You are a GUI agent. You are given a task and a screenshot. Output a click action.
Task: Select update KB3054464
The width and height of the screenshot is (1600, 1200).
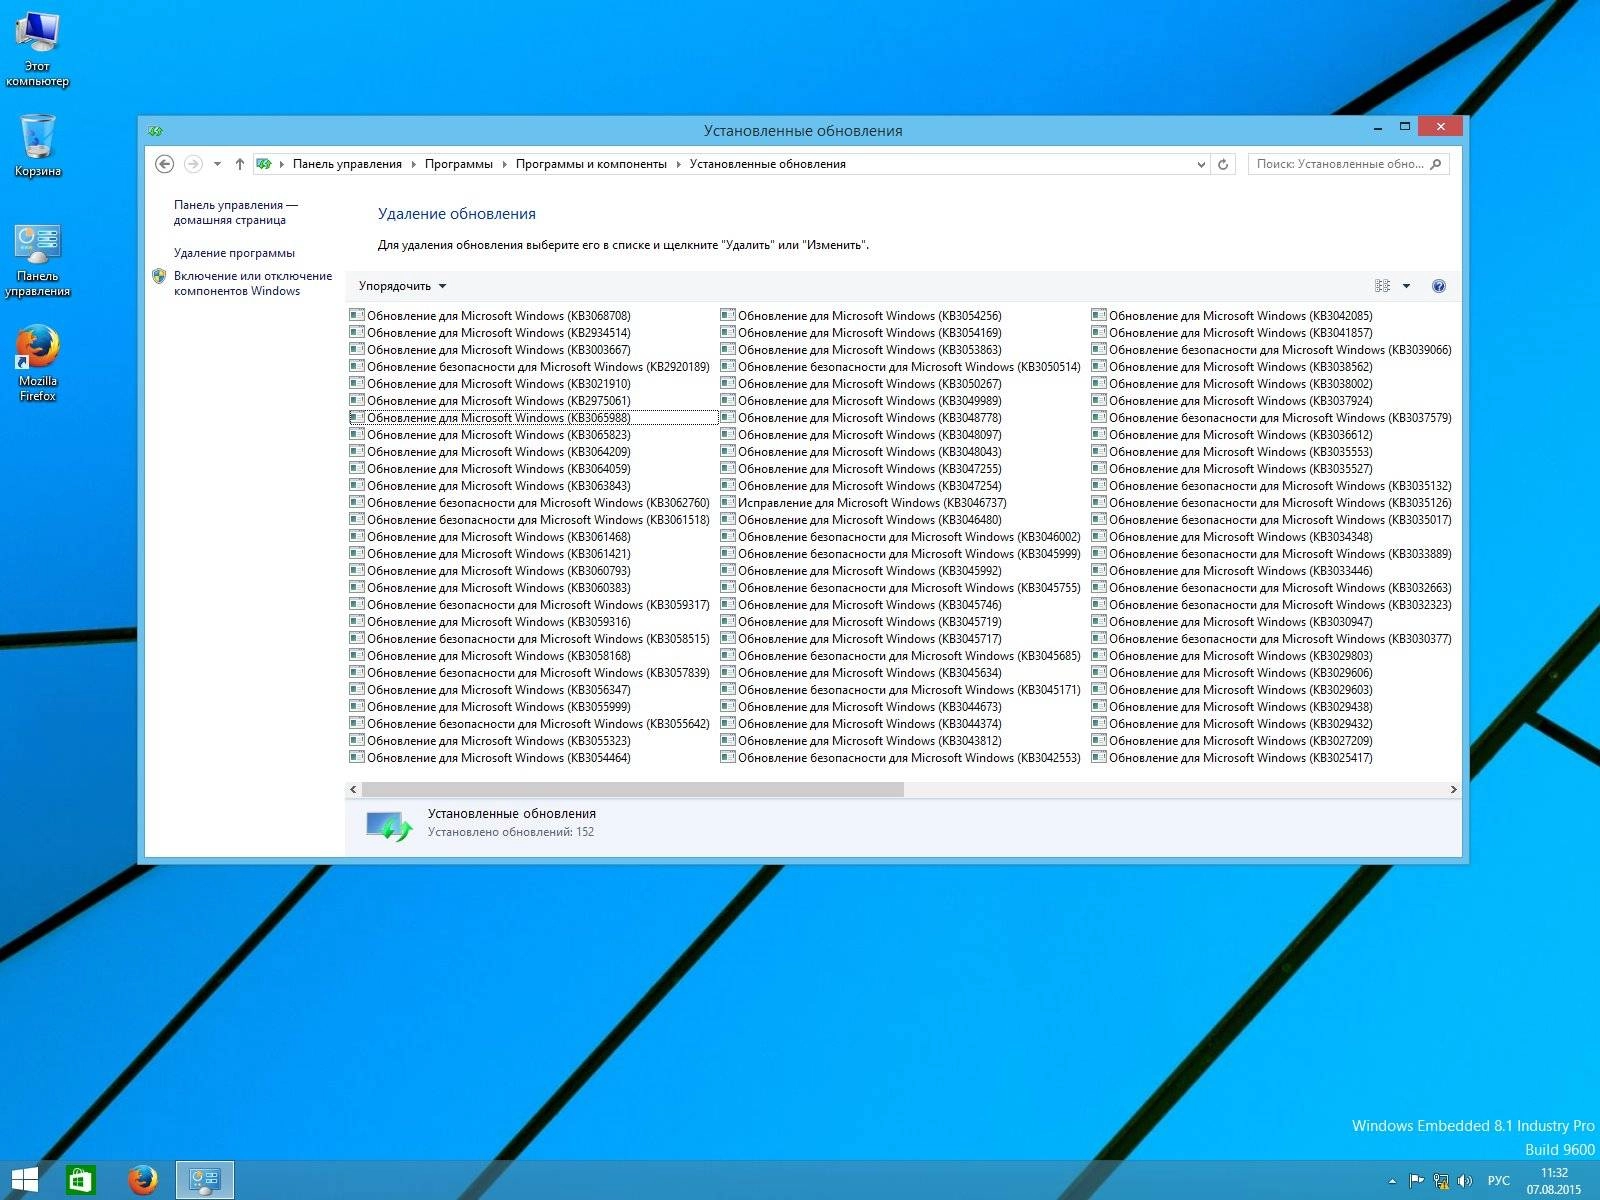point(490,758)
